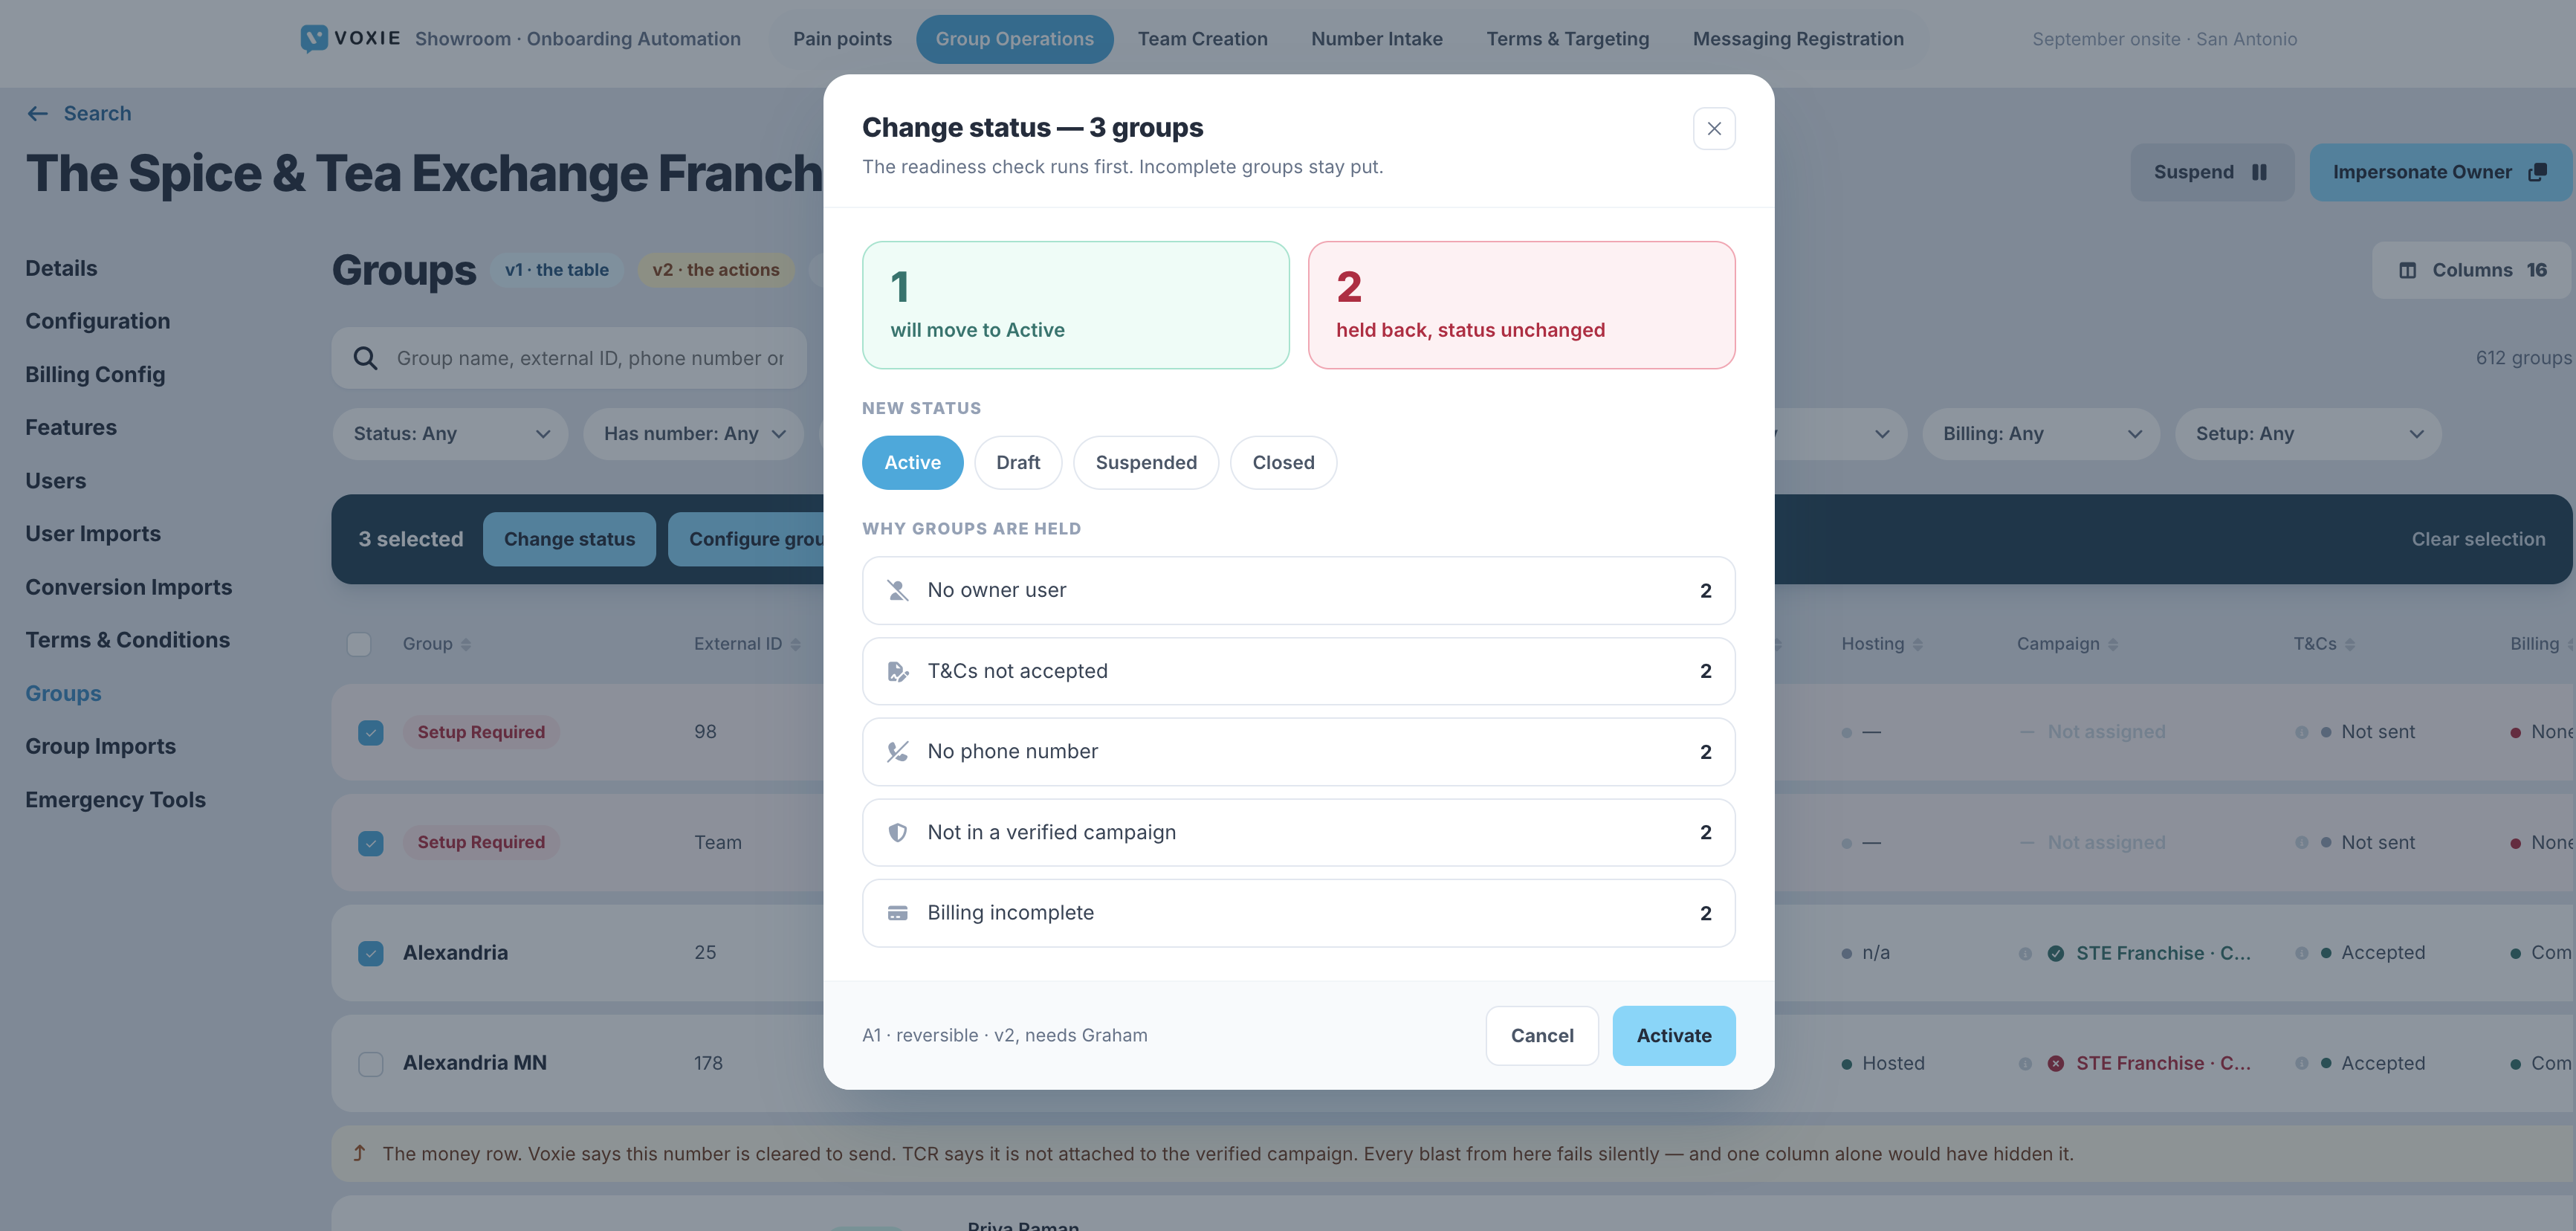Click the '2 held back' summary card
The image size is (2576, 1231).
click(x=1521, y=305)
